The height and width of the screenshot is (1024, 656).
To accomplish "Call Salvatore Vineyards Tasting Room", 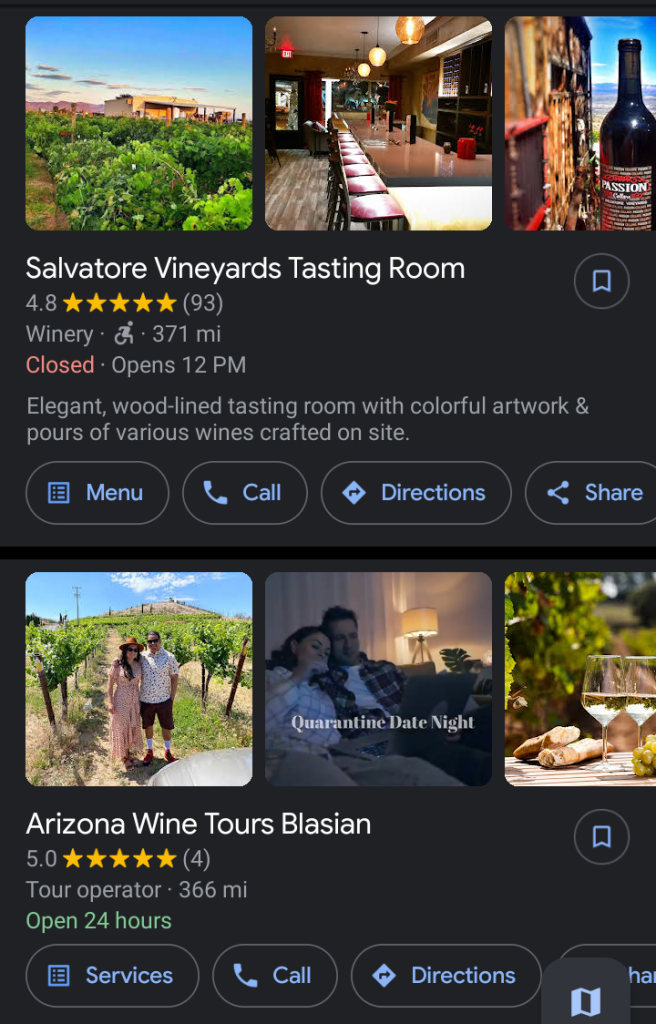I will 244,493.
